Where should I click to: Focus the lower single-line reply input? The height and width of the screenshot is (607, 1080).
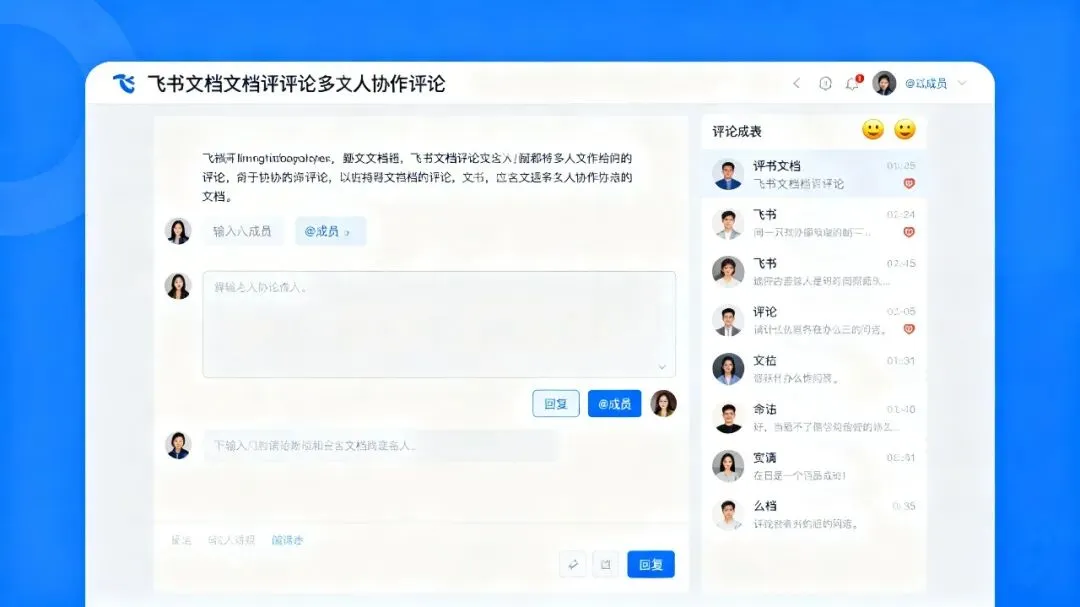(381, 446)
